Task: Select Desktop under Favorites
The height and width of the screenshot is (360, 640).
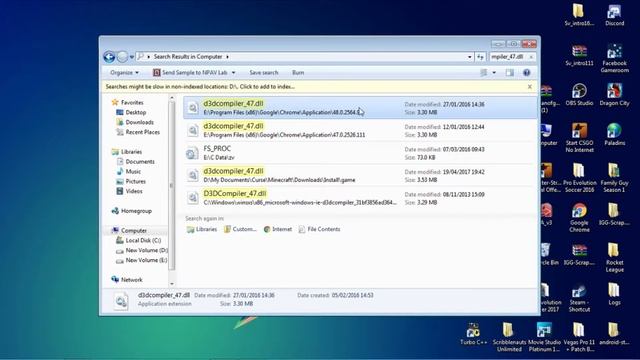Action: pyautogui.click(x=131, y=112)
